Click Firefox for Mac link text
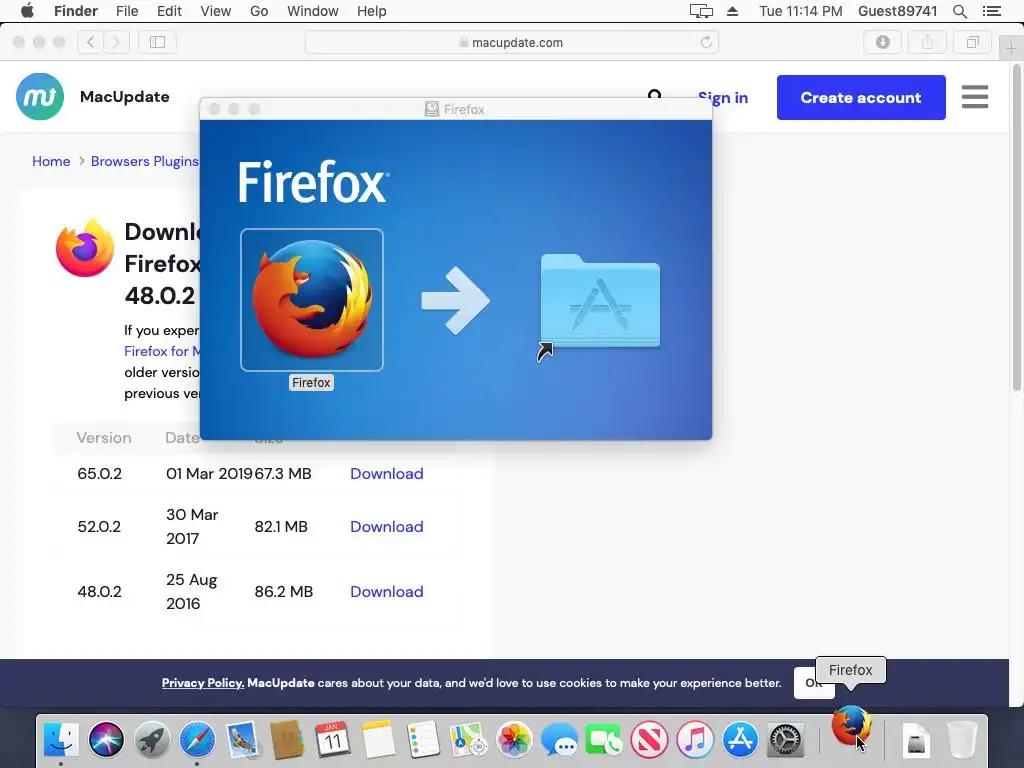 (x=161, y=351)
